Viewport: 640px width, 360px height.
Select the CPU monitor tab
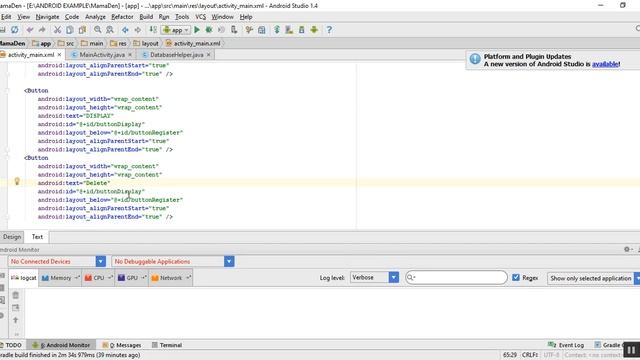[x=98, y=278]
